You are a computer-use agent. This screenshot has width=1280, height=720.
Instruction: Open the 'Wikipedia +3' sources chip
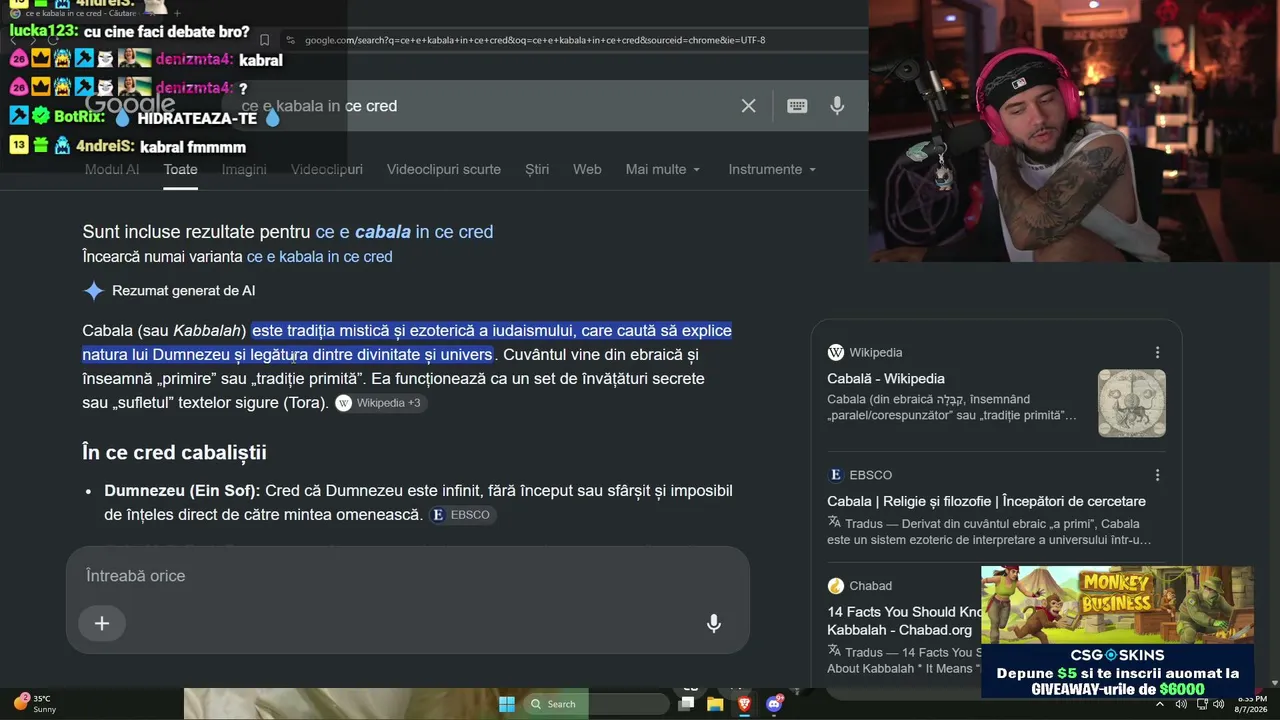[x=381, y=403]
